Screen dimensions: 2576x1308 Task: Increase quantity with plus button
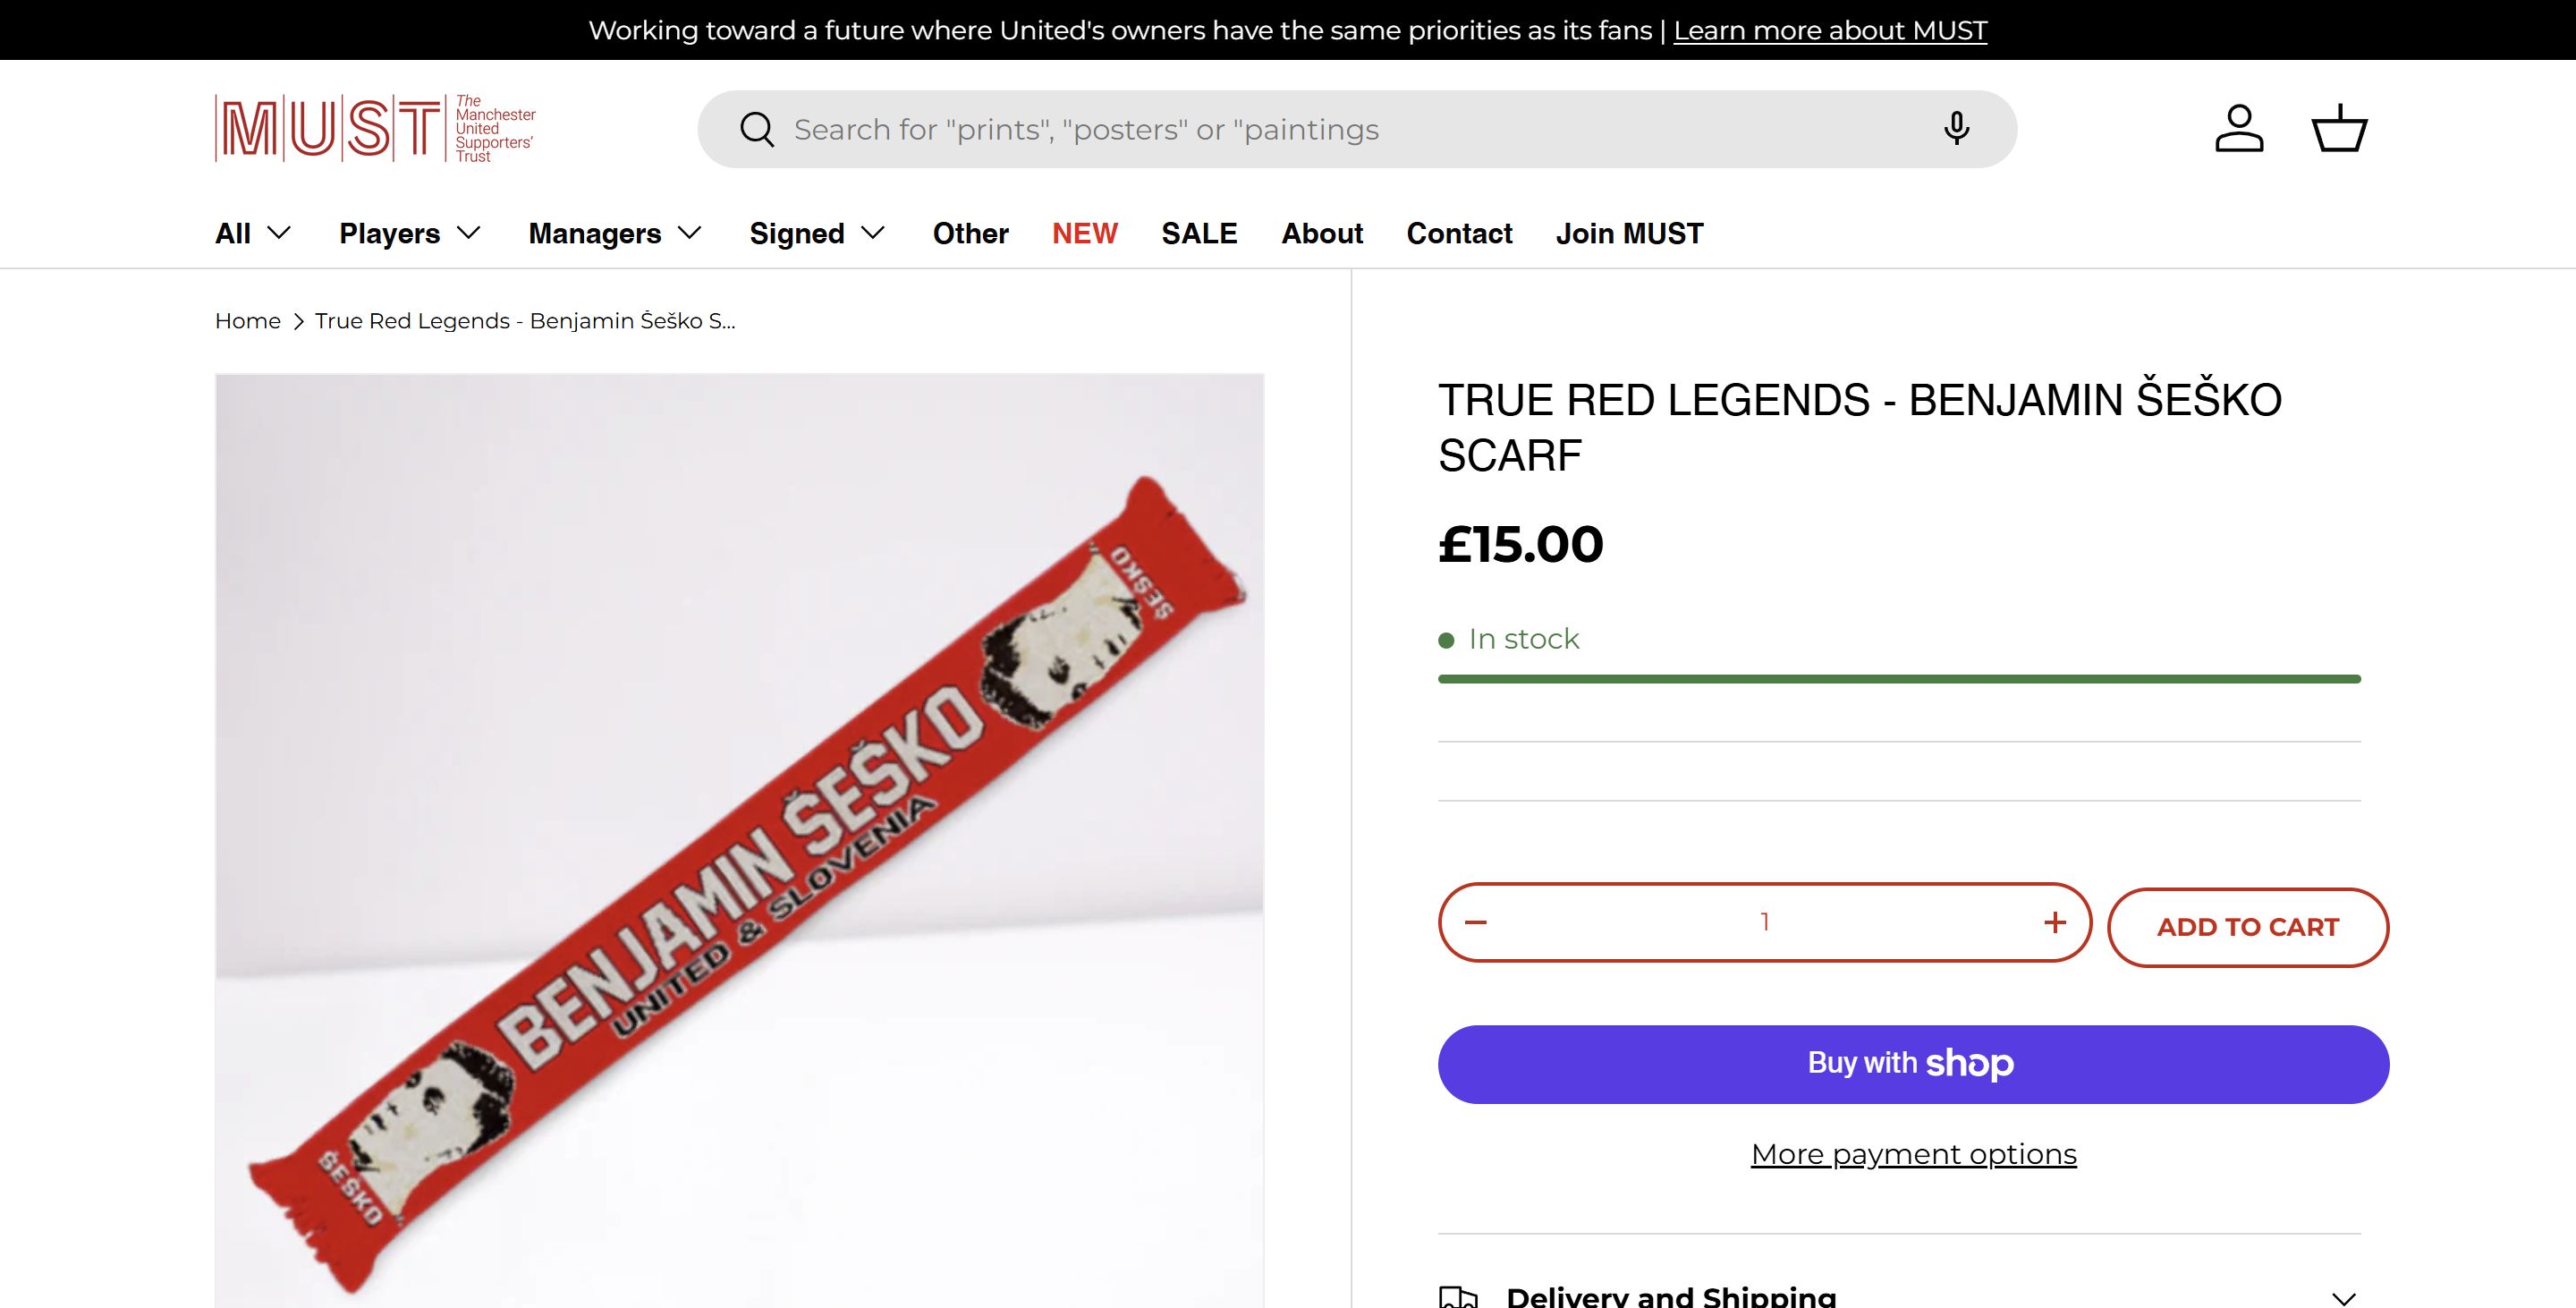pos(2054,922)
